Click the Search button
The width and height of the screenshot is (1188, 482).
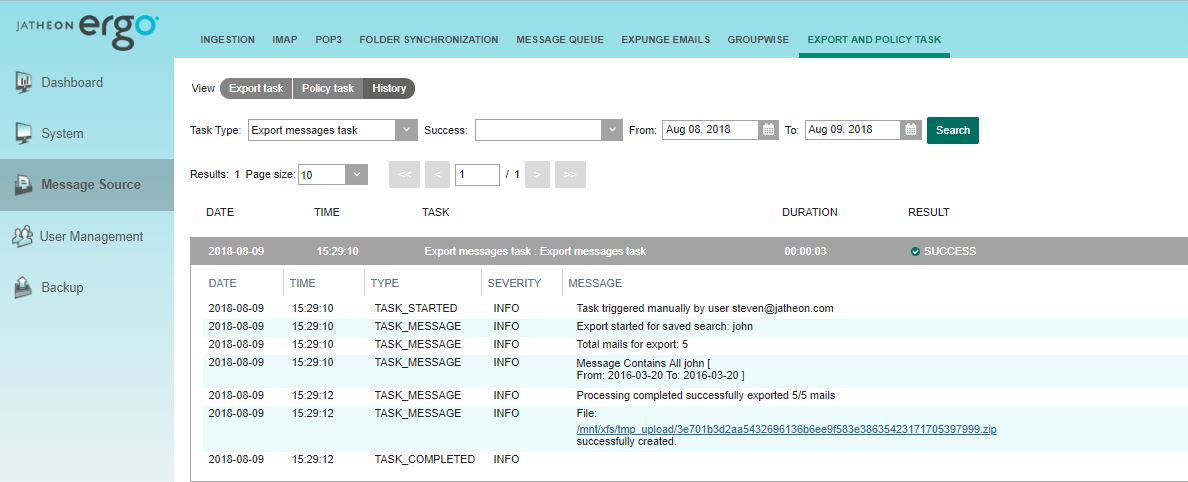click(x=952, y=130)
